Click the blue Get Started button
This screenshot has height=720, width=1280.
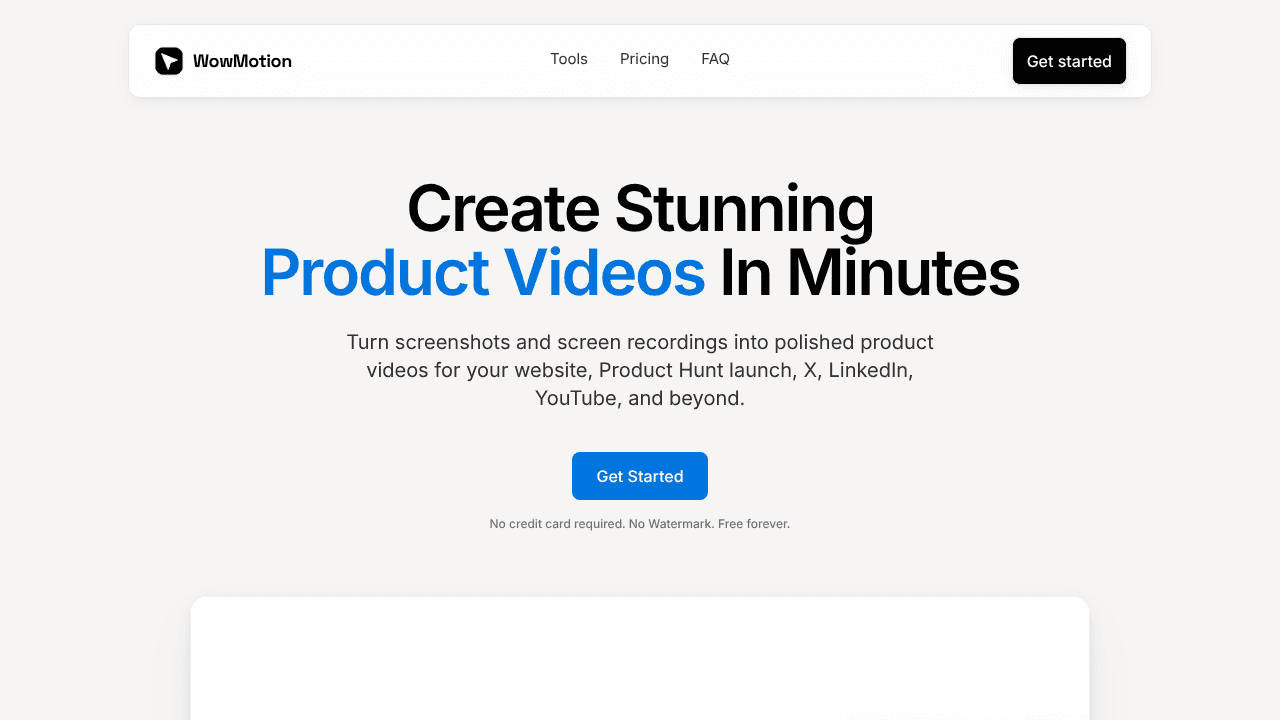[x=640, y=476]
